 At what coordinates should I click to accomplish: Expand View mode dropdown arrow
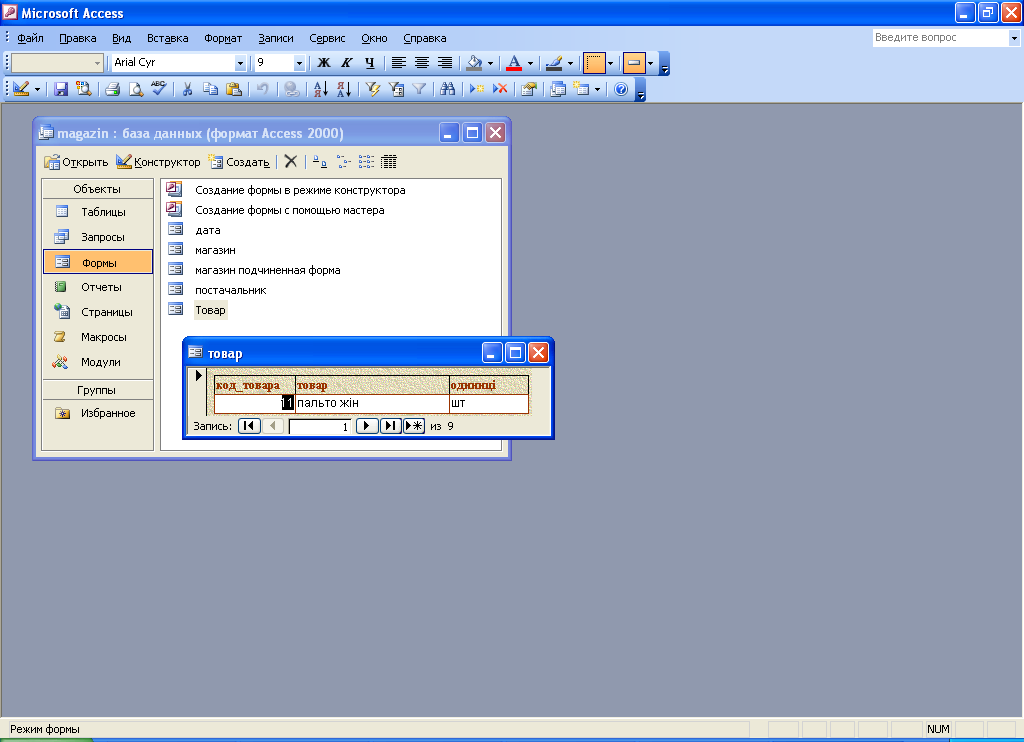37,89
